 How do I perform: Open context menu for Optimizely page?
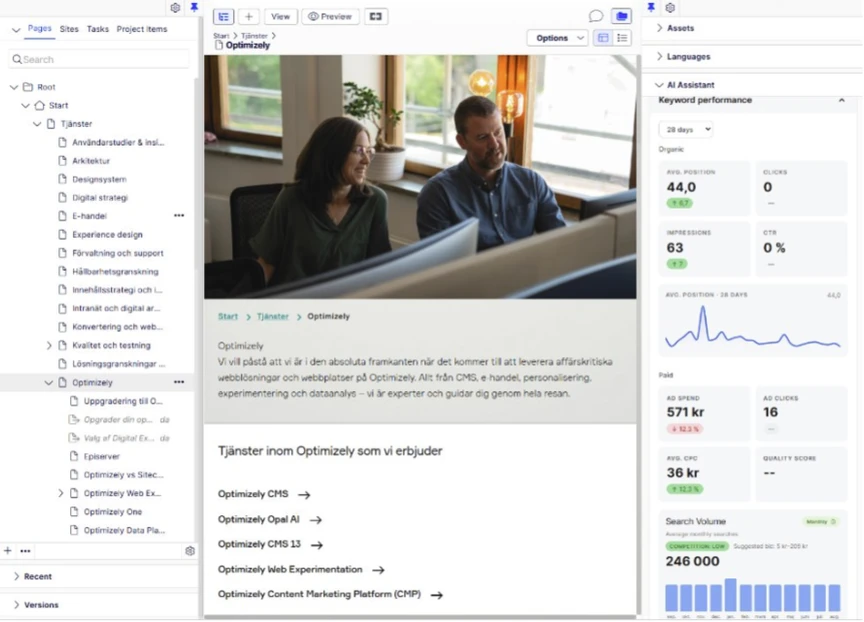click(179, 382)
